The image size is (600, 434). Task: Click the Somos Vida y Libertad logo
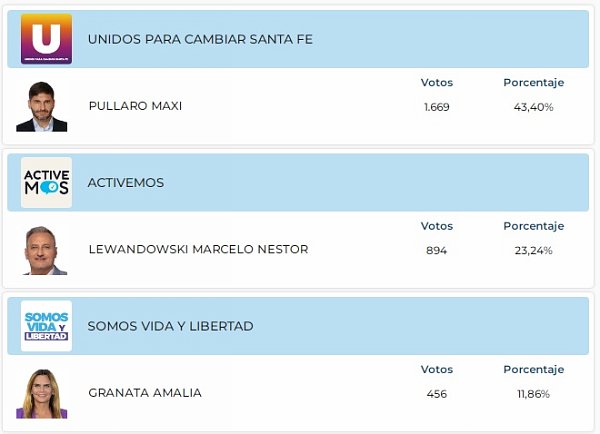46,326
